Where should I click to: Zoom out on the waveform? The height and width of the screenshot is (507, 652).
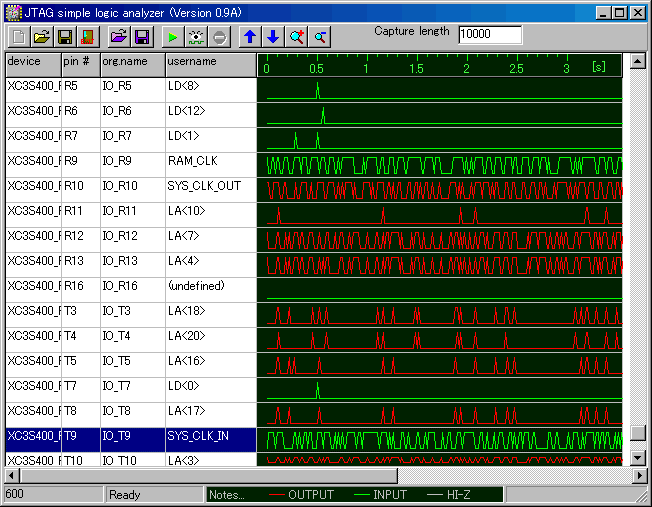coord(319,37)
